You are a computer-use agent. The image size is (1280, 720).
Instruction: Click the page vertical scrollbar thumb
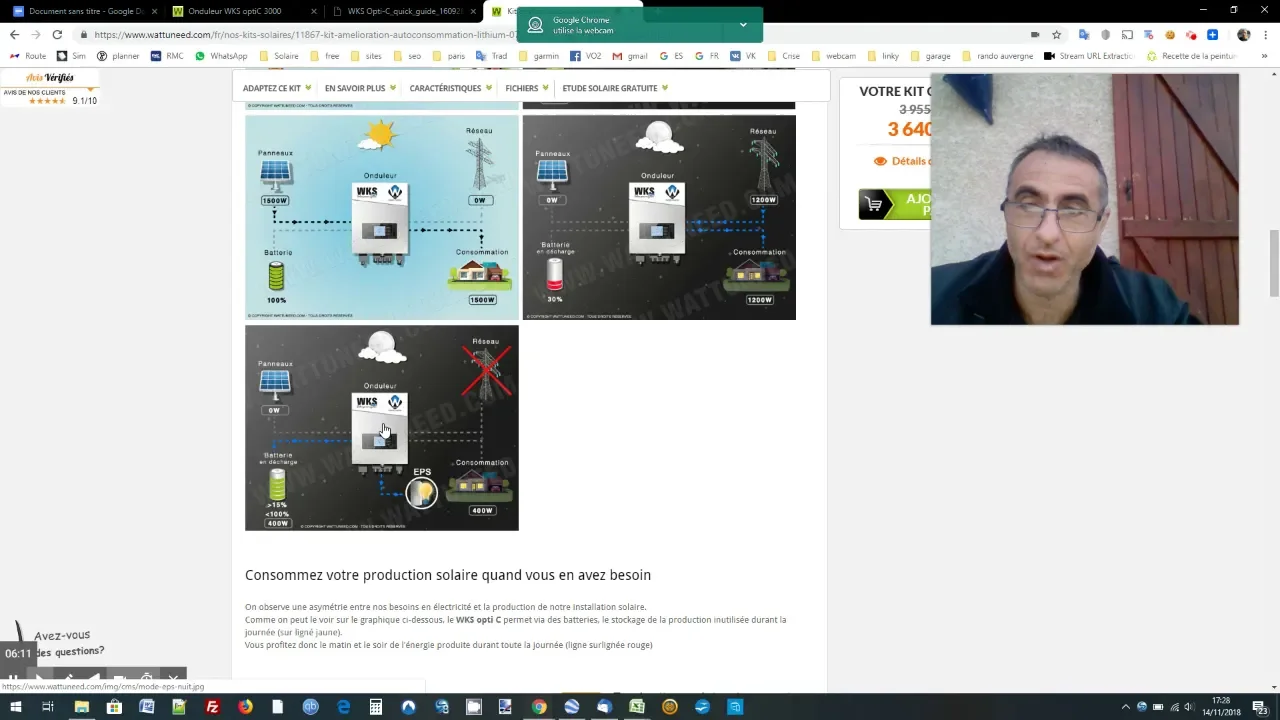pyautogui.click(x=1274, y=263)
